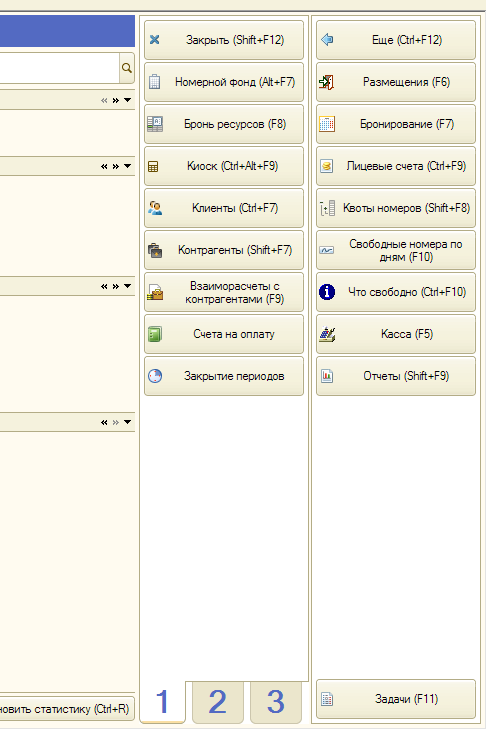Click the magnifier search icon

[126, 68]
